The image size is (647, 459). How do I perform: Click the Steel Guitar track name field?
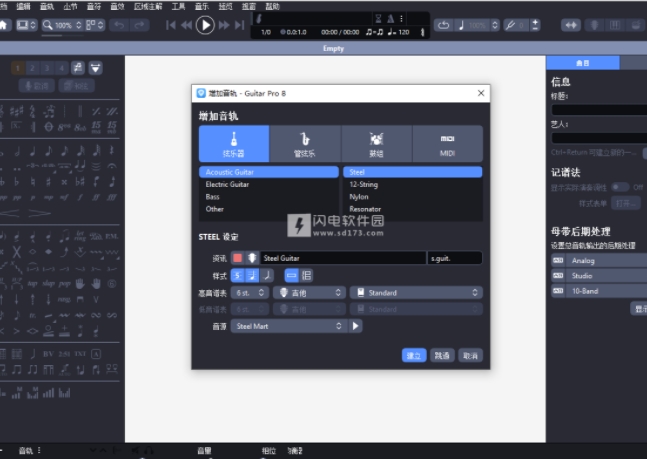tap(342, 258)
